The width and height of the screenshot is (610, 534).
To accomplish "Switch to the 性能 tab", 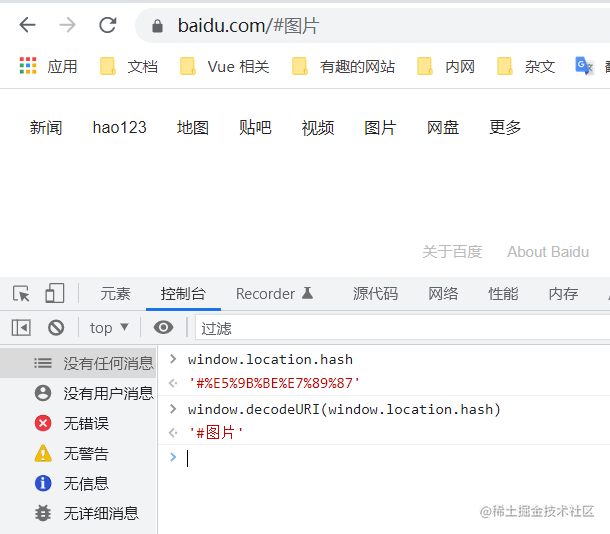I will click(x=503, y=294).
